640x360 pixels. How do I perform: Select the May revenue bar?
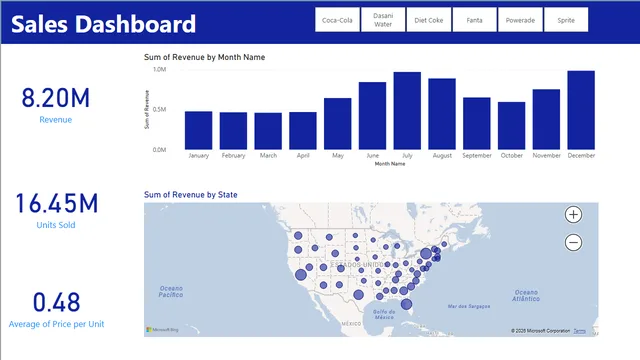point(338,124)
